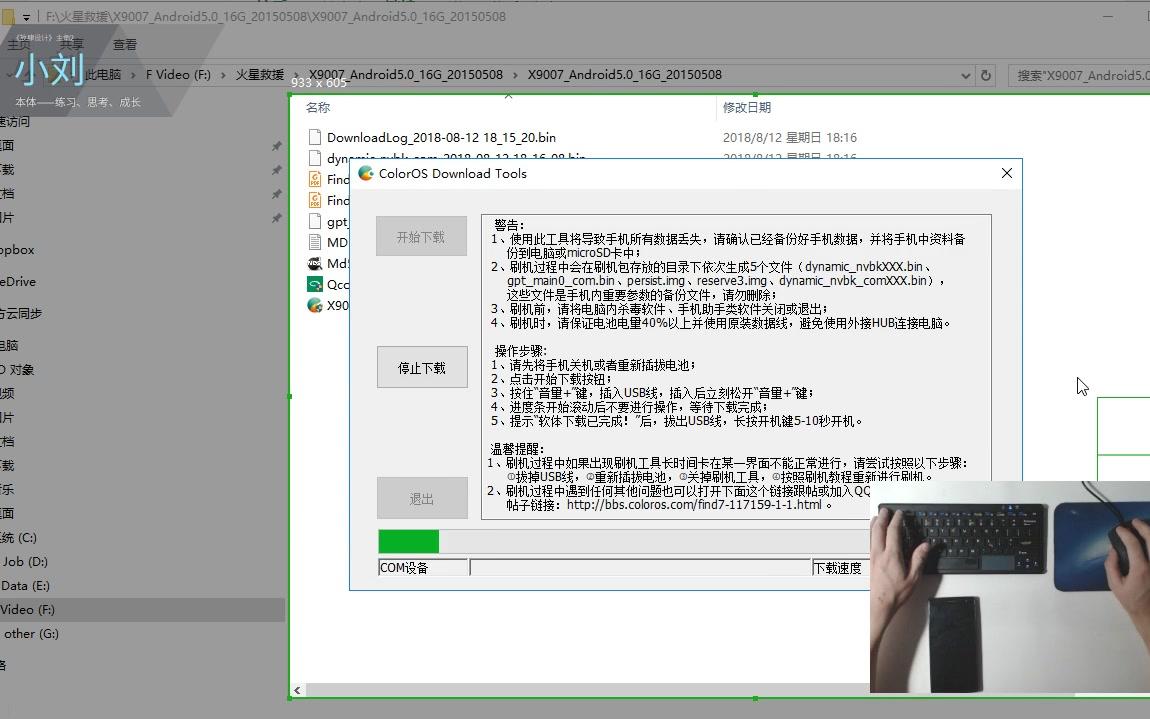Image resolution: width=1150 pixels, height=719 pixels.
Task: Expand the chevron after 此电脑 in the breadcrumb
Action: point(133,75)
